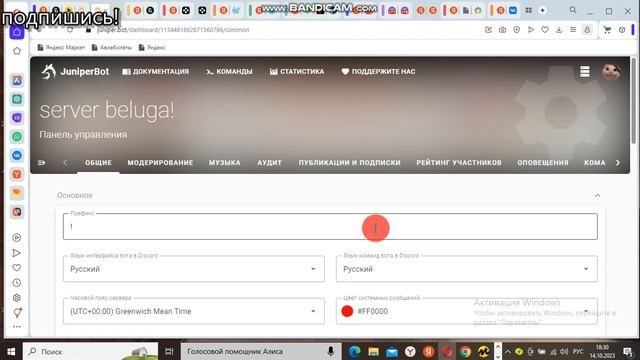Open the sidebar settings gear icon
This screenshot has height=360, width=640.
(17, 298)
